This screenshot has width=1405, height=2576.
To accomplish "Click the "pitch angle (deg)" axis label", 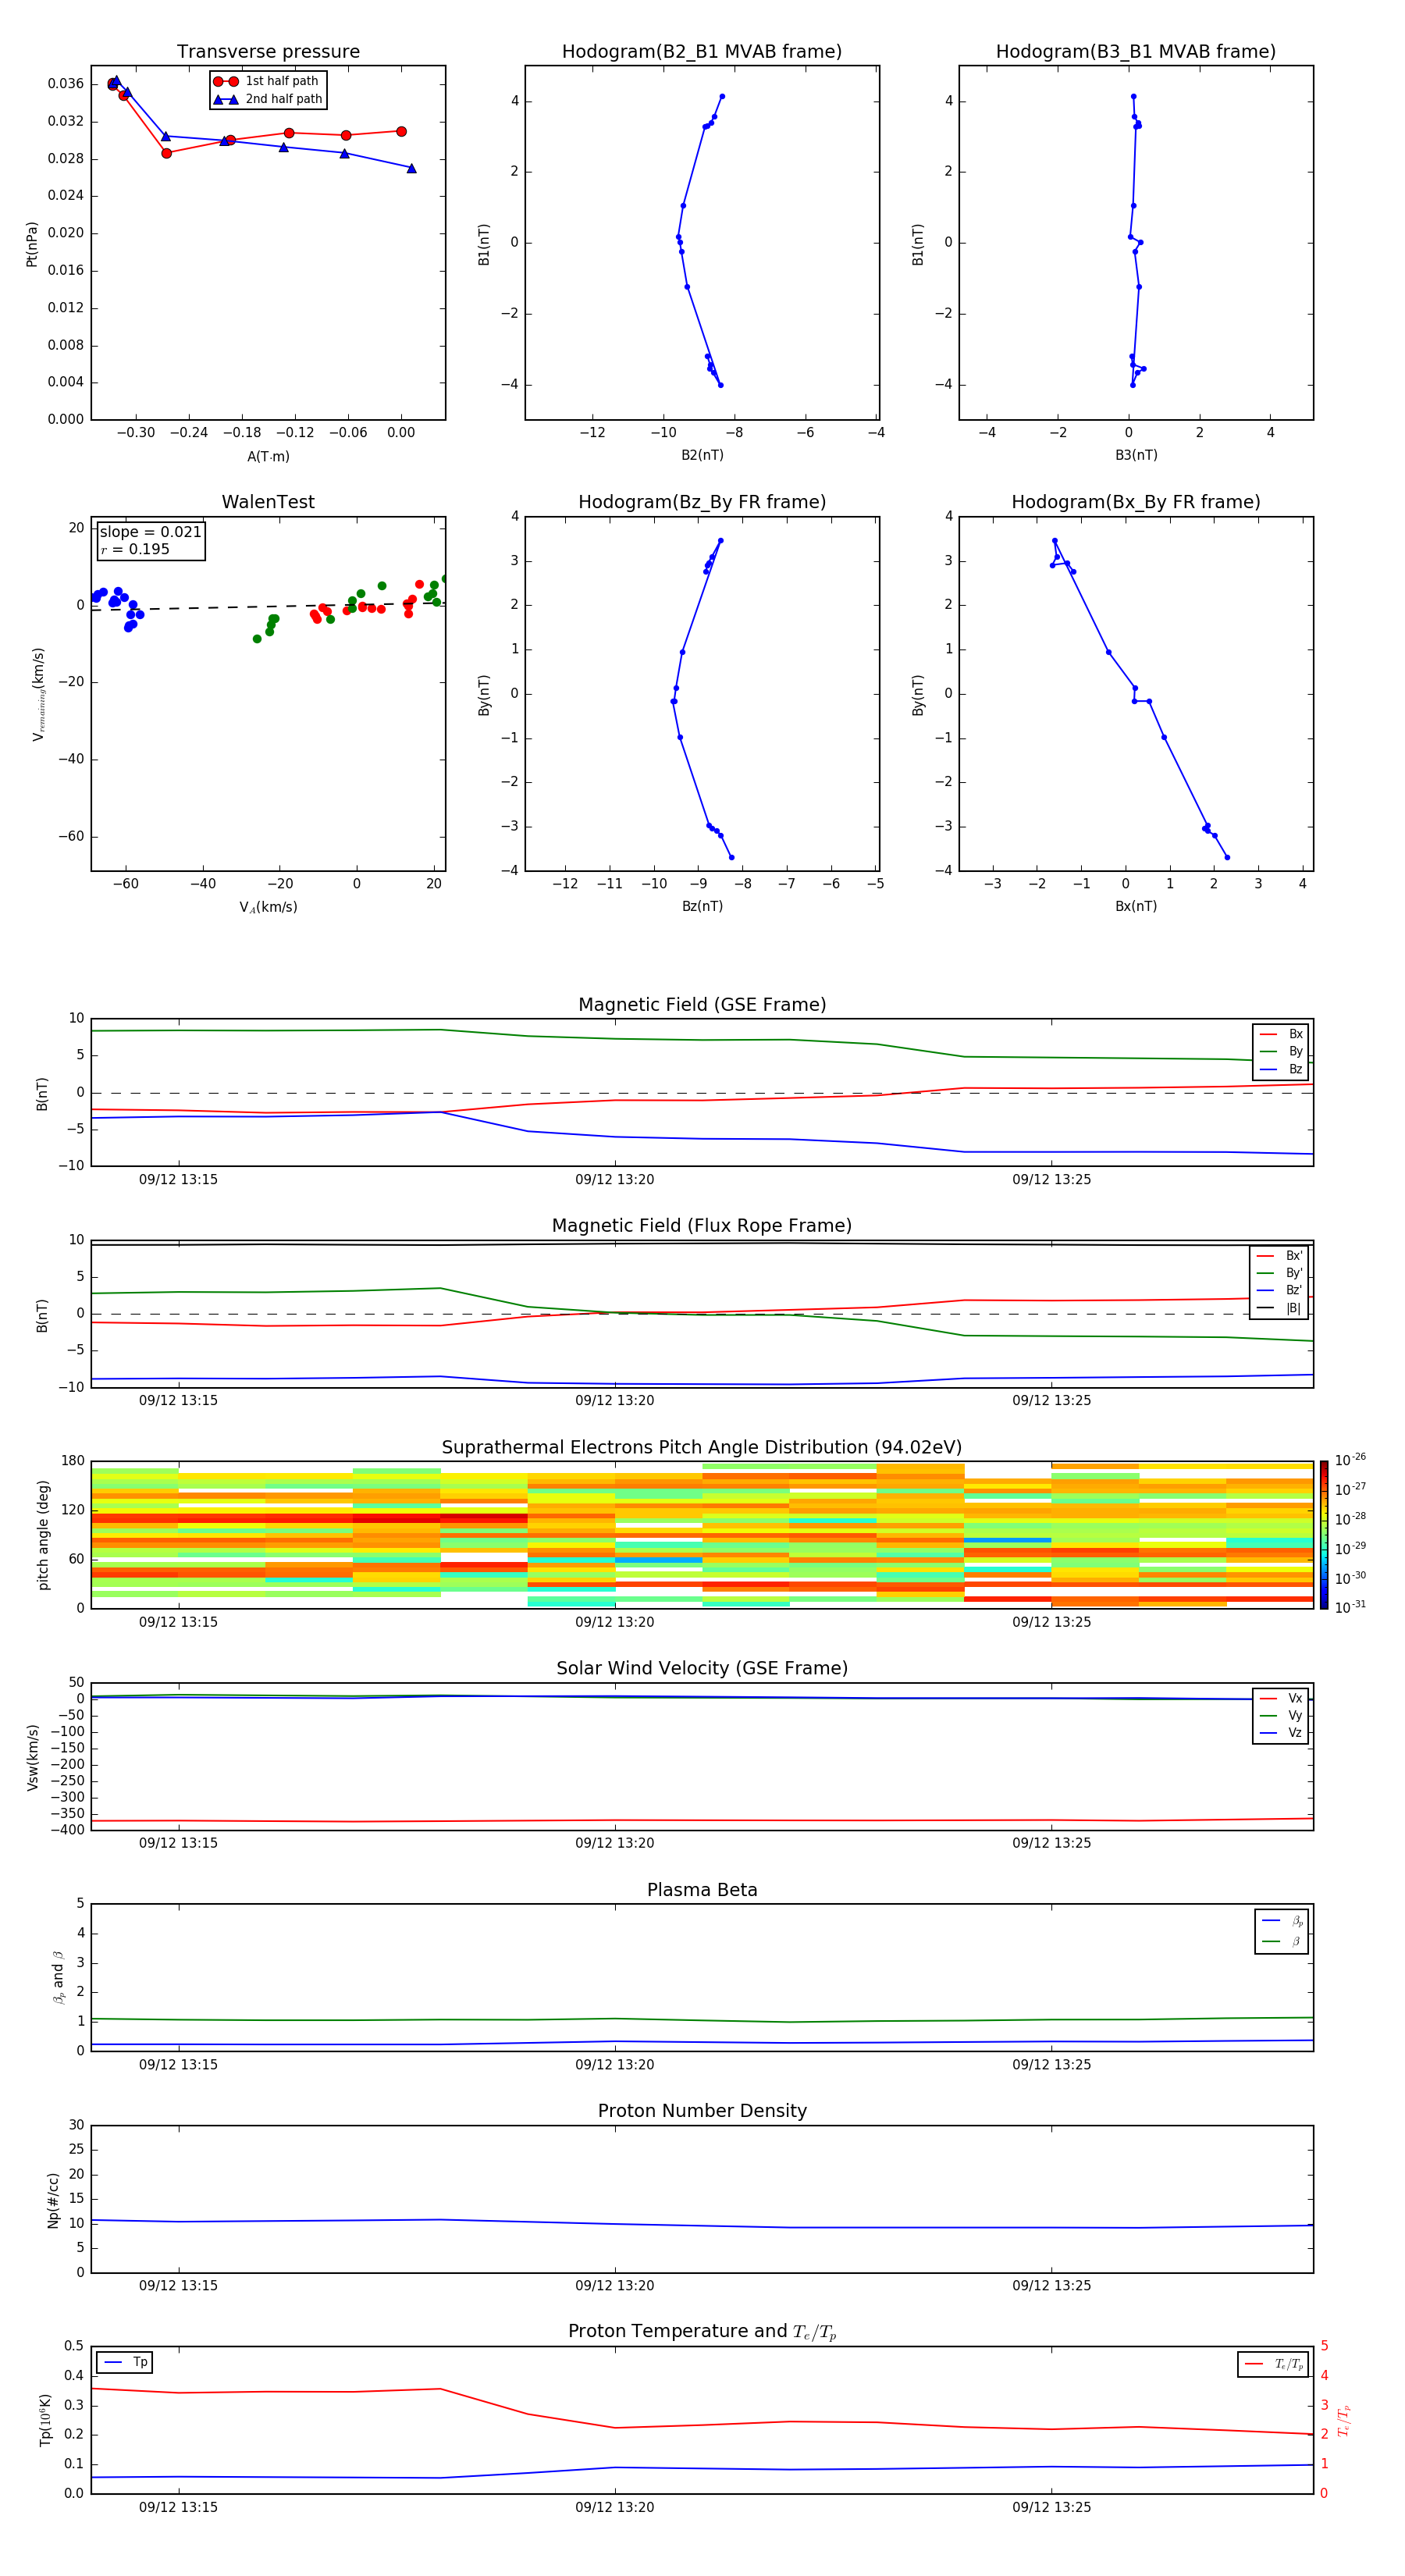I will tap(43, 1535).
